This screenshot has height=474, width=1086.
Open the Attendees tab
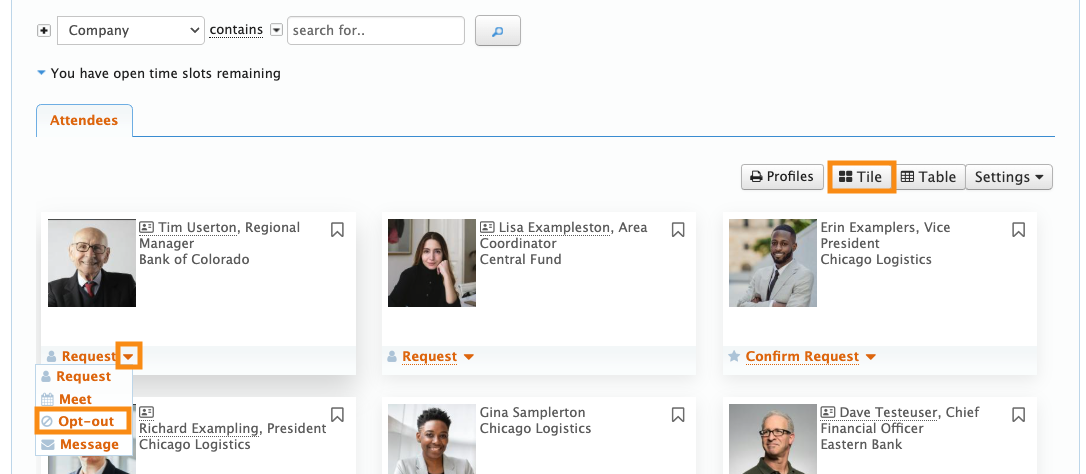click(x=84, y=121)
